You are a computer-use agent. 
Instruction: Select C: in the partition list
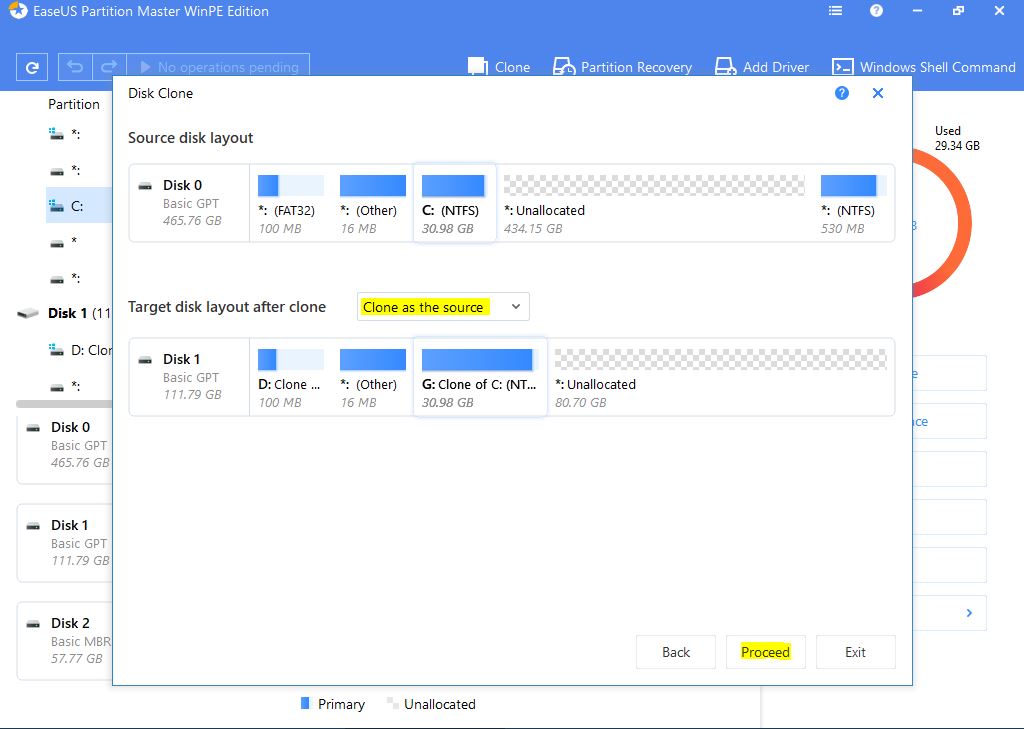point(77,206)
